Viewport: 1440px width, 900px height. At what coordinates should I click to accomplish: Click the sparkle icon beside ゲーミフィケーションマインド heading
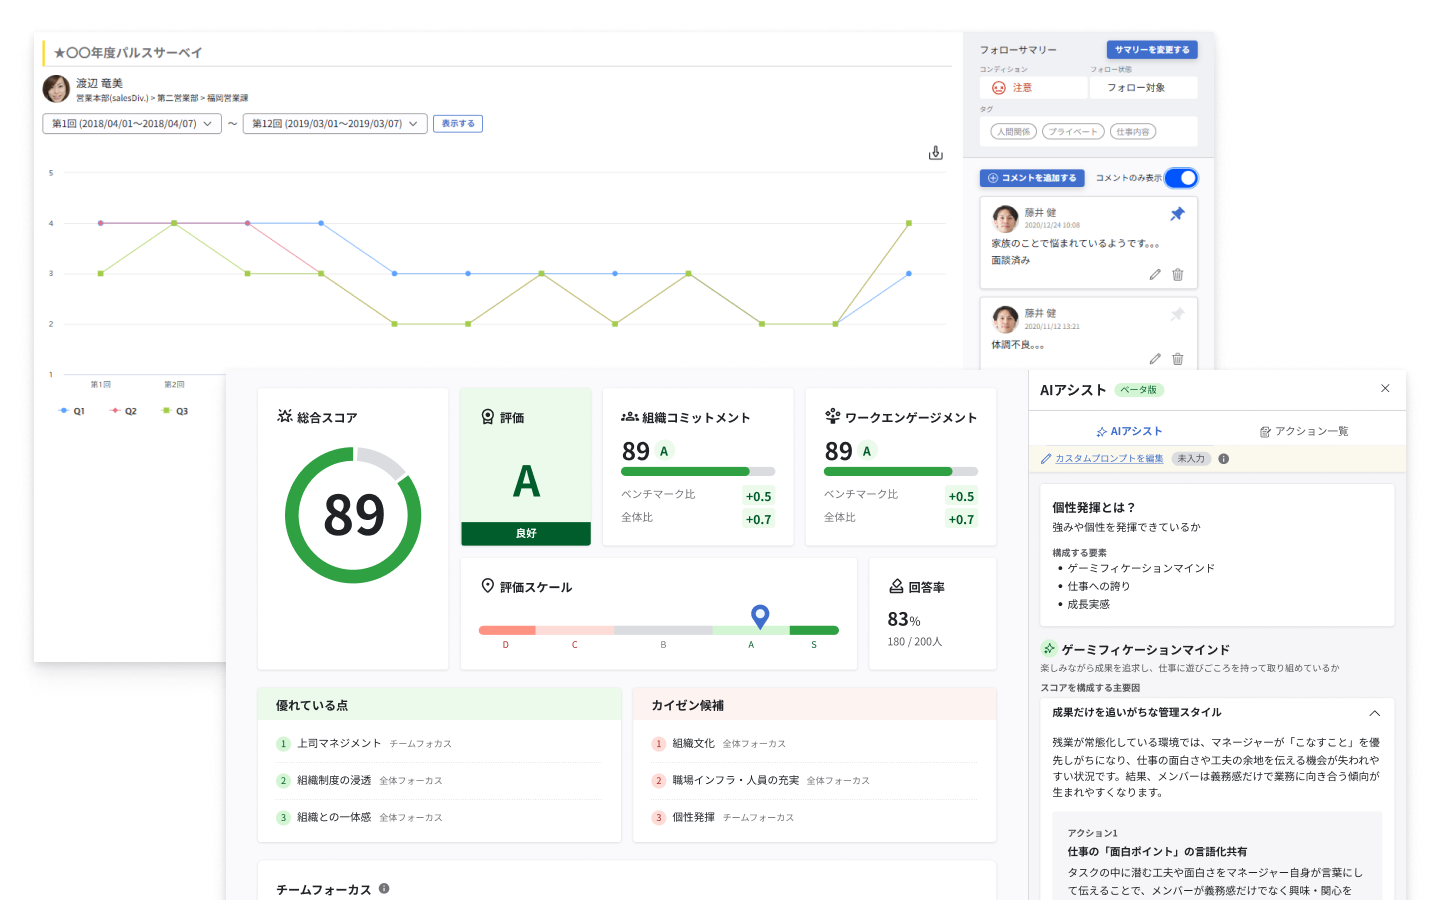[1049, 648]
